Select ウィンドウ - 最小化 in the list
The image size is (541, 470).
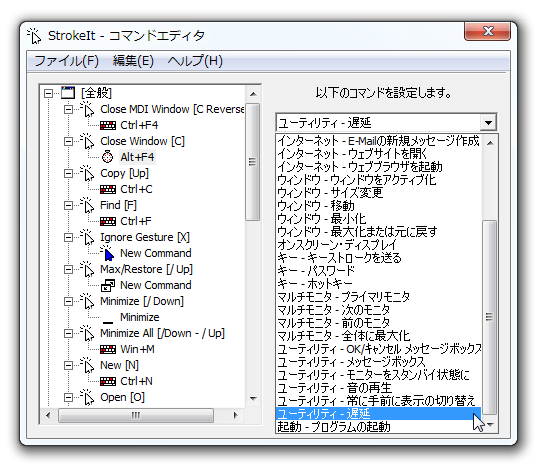(378, 219)
